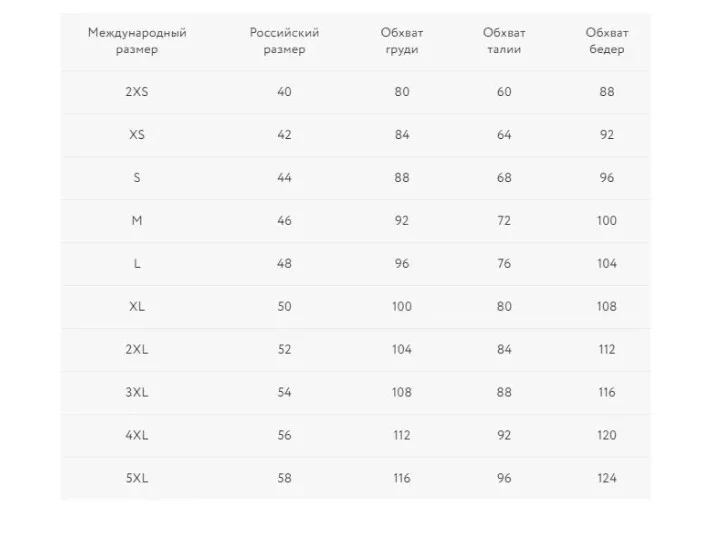Click hip measurement 124 cell
The image size is (719, 549).
click(607, 478)
